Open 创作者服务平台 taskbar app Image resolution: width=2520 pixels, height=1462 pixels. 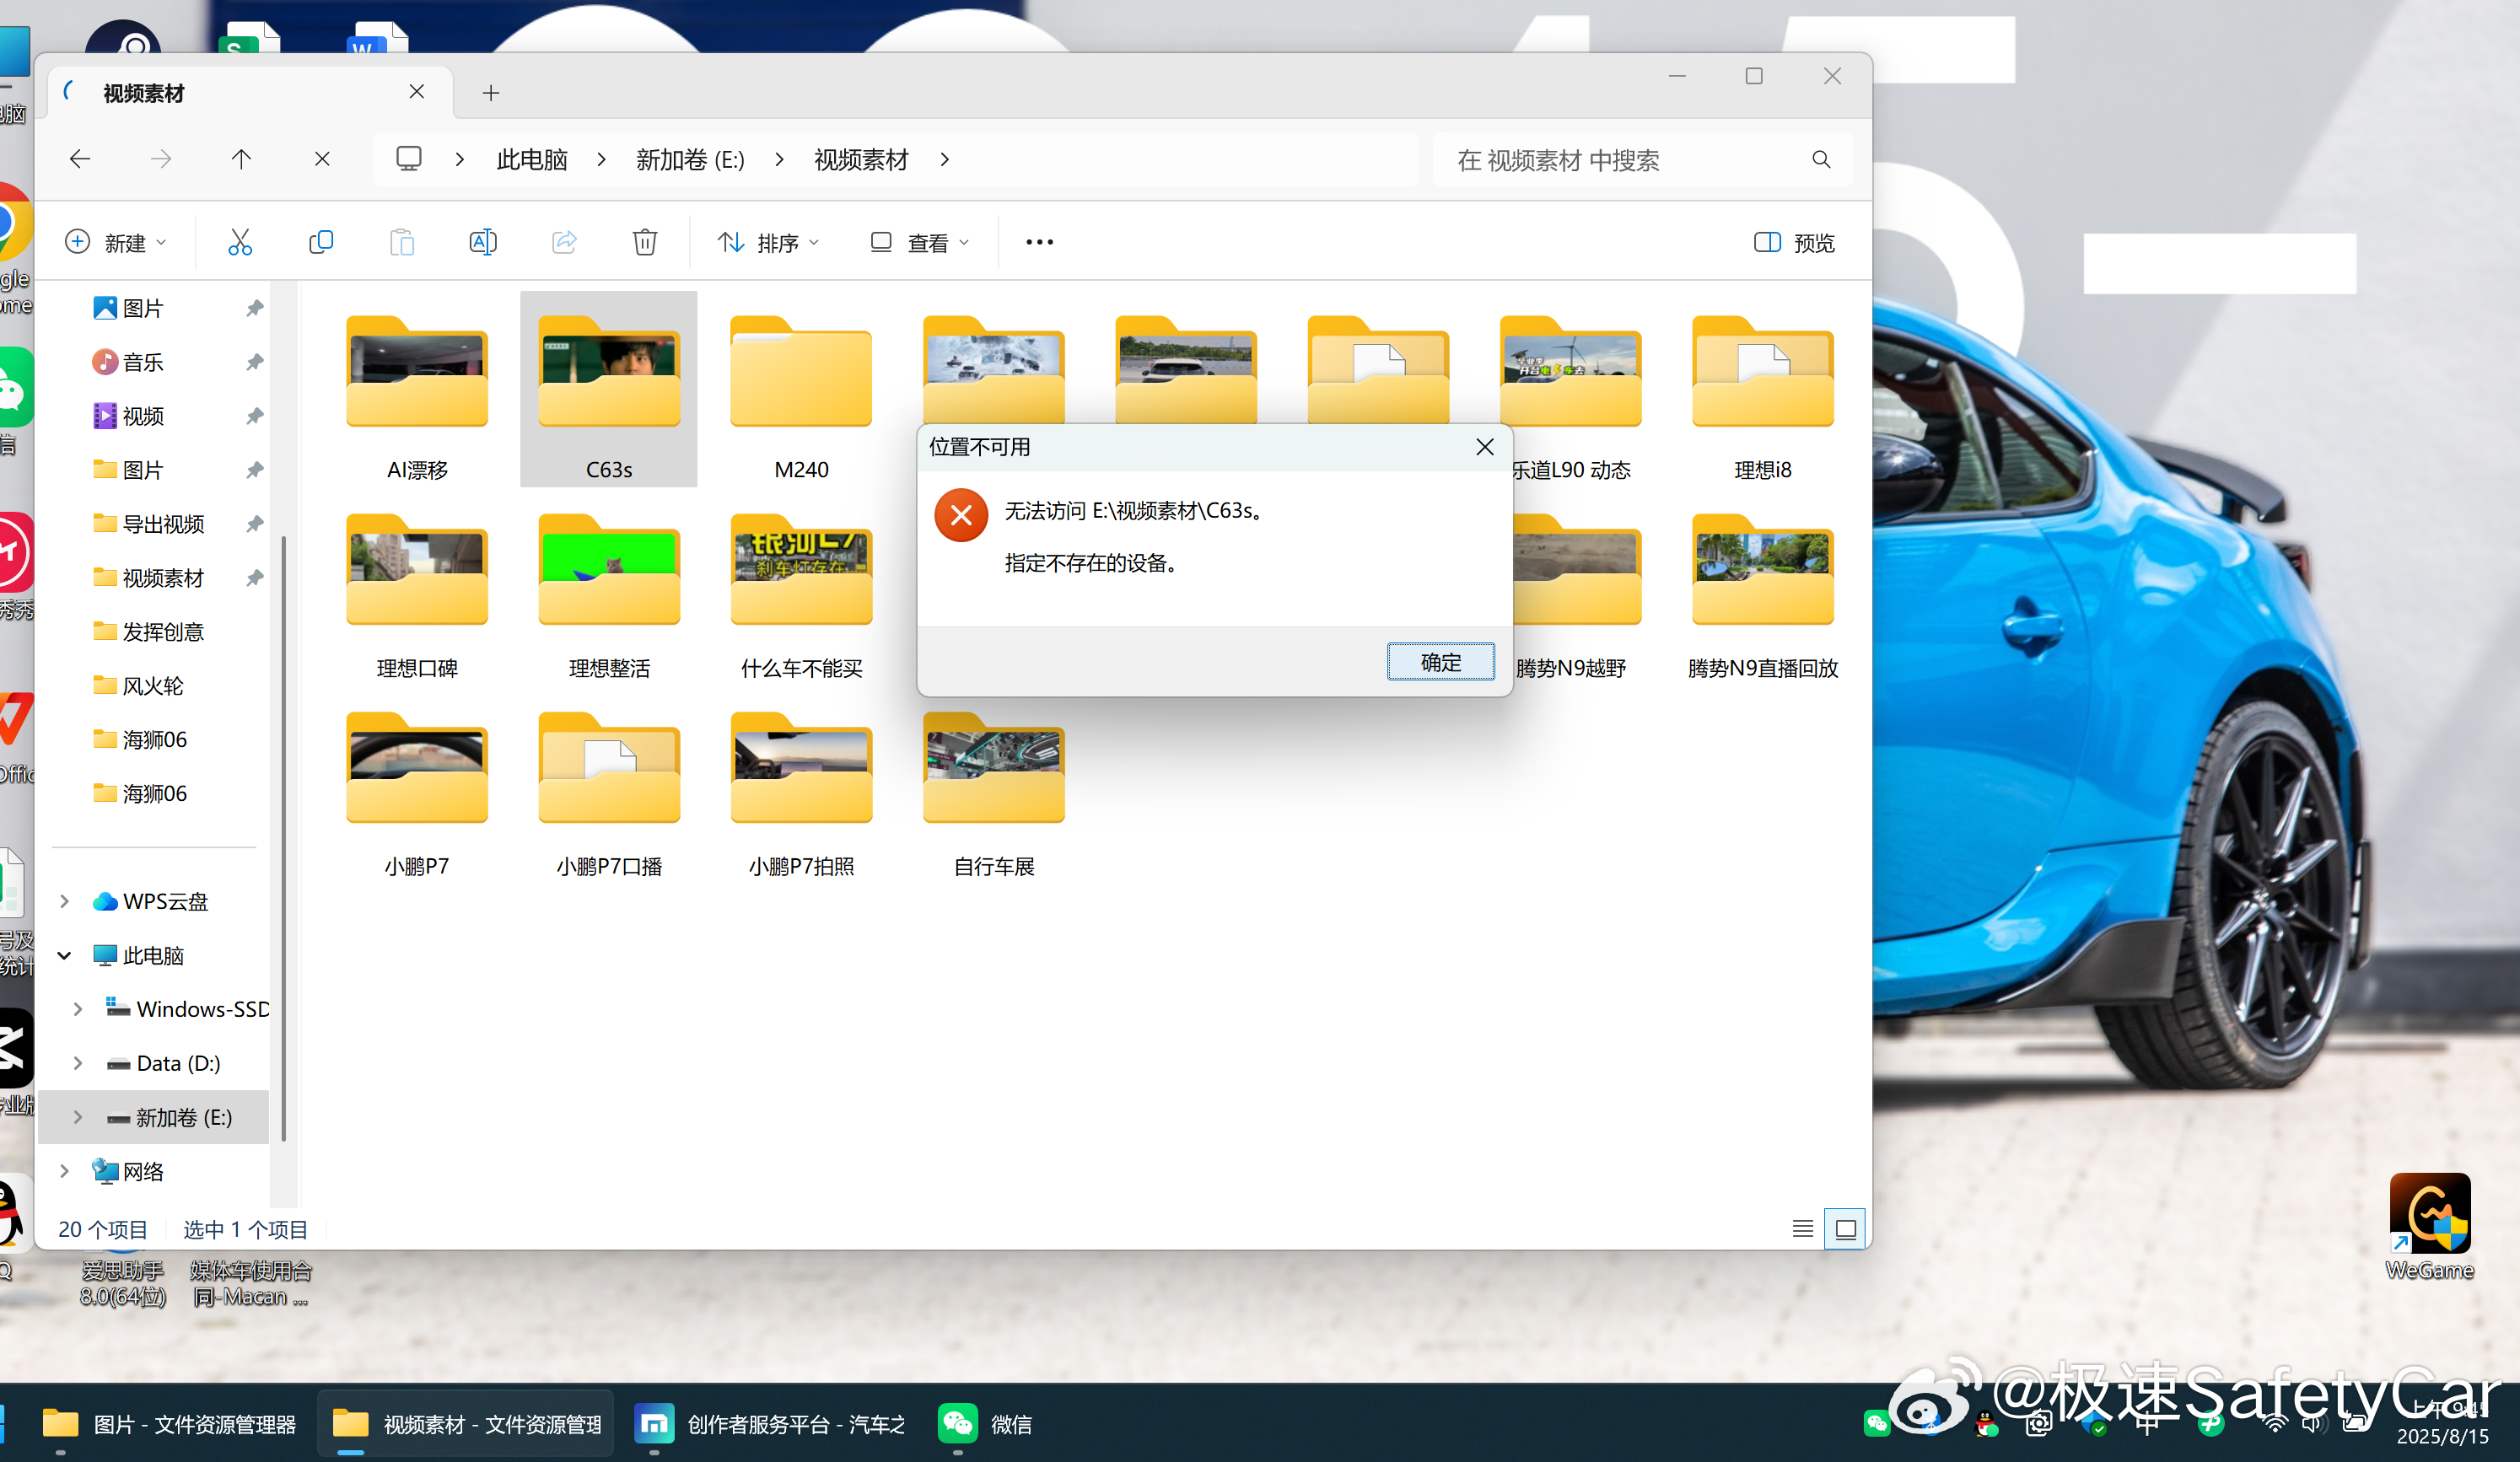coord(770,1423)
